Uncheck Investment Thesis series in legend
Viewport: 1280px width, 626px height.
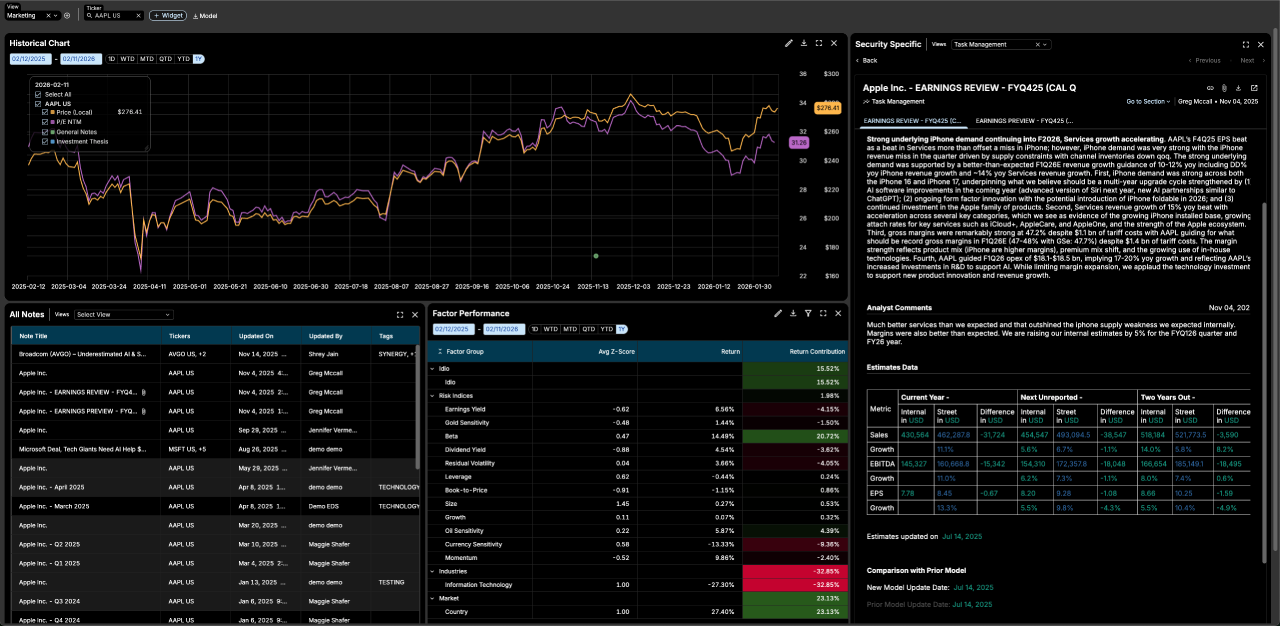tap(45, 141)
